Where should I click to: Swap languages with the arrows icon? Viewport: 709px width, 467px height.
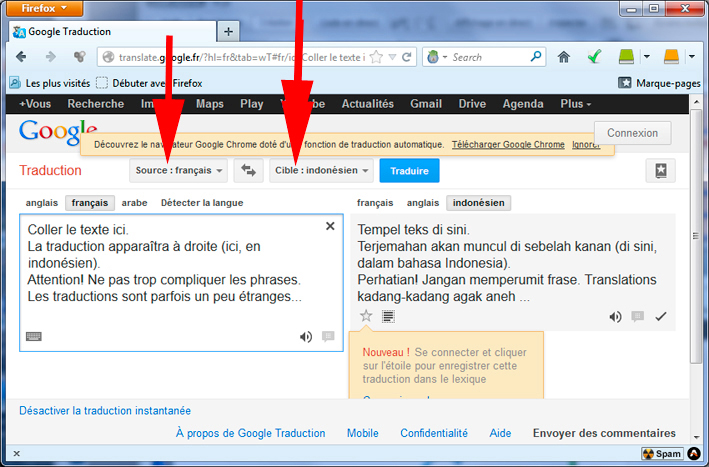[248, 170]
